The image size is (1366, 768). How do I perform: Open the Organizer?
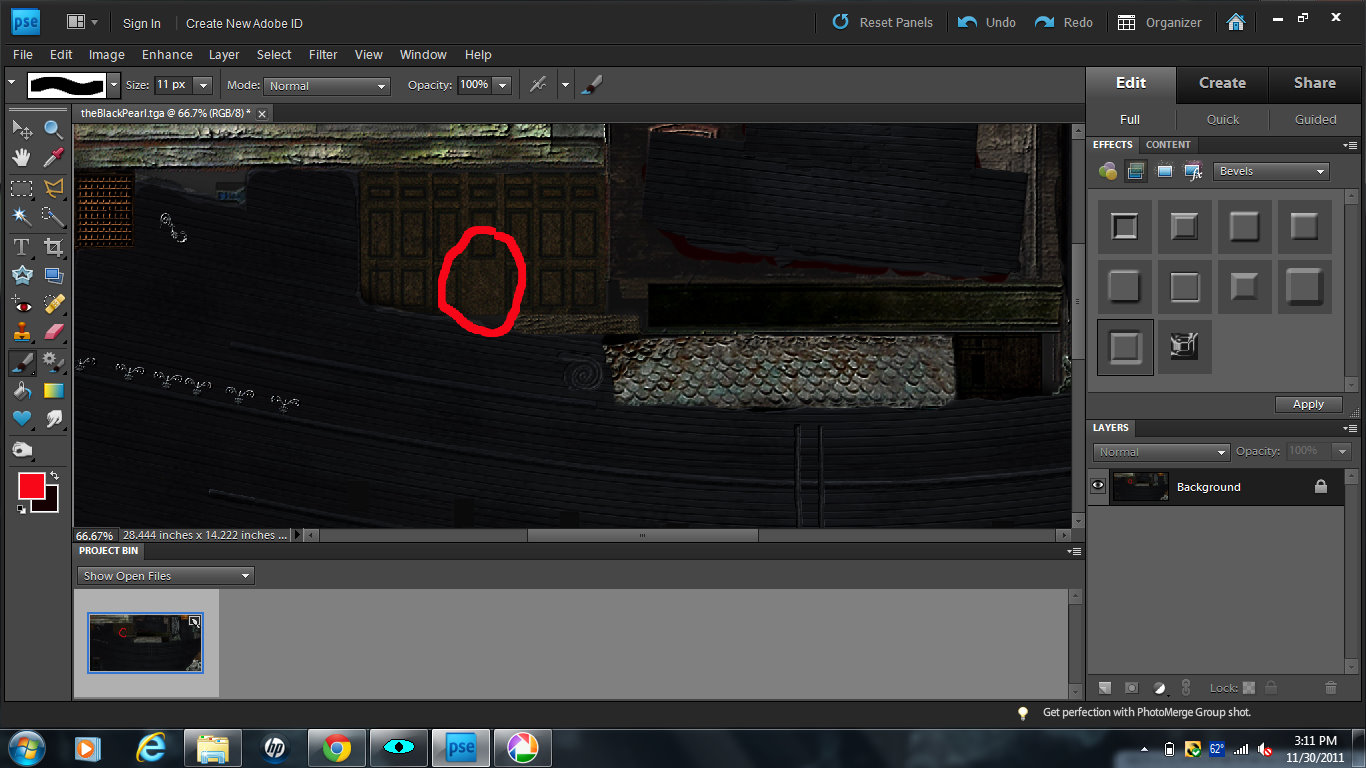tap(1160, 22)
